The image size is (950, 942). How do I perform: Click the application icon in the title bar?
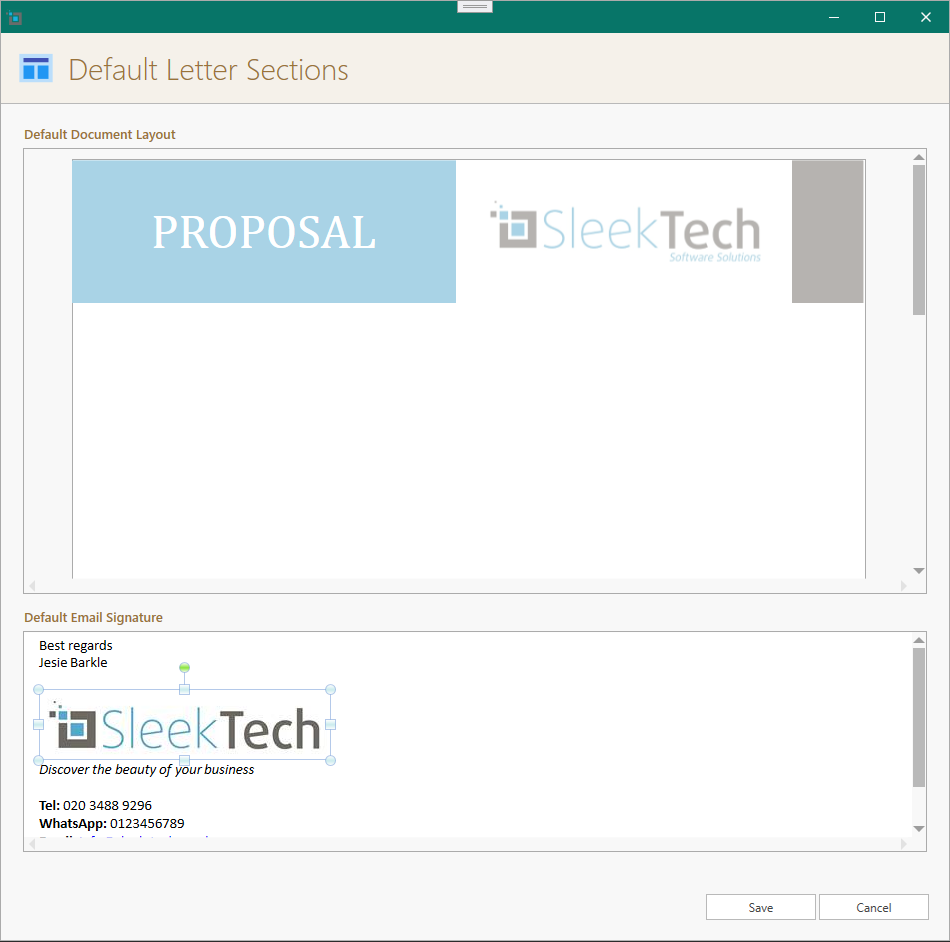point(15,18)
